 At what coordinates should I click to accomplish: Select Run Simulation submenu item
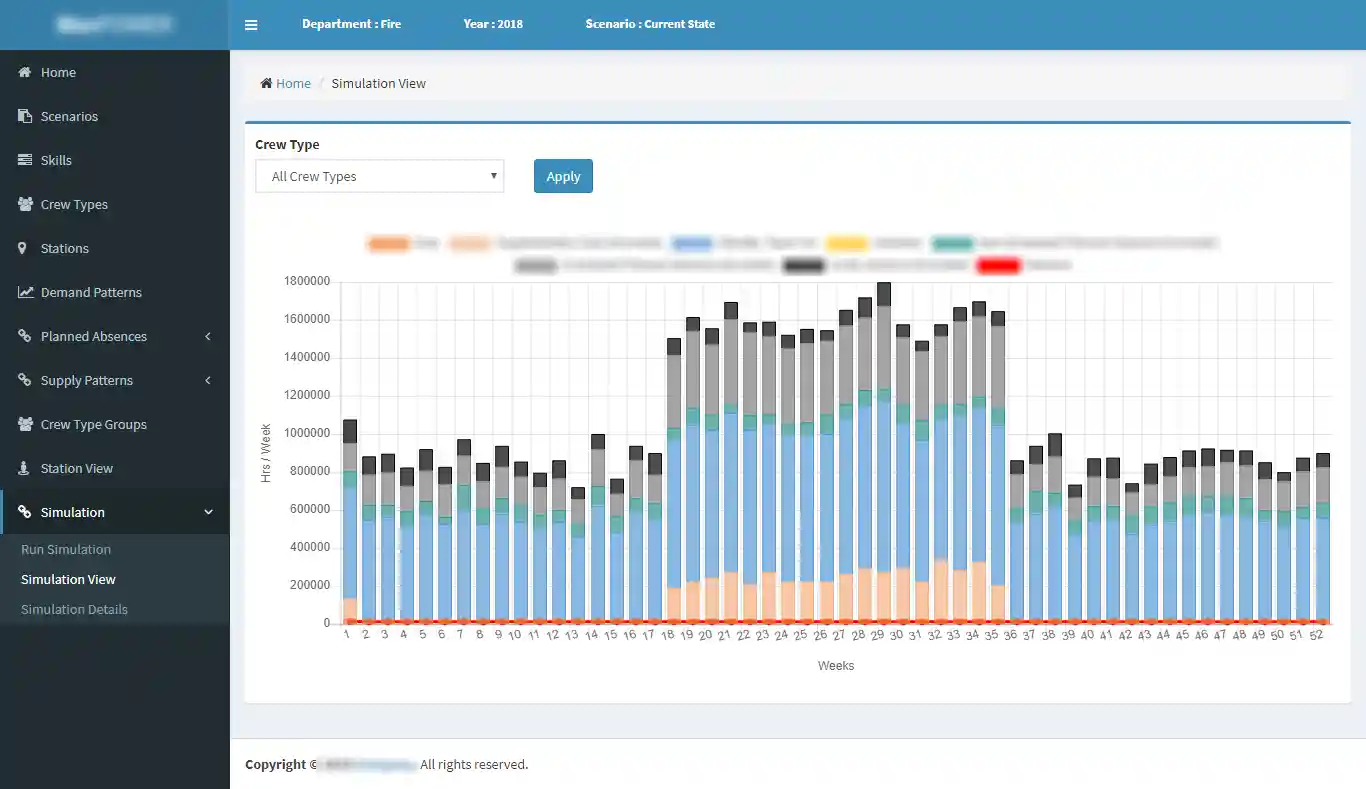[x=66, y=549]
